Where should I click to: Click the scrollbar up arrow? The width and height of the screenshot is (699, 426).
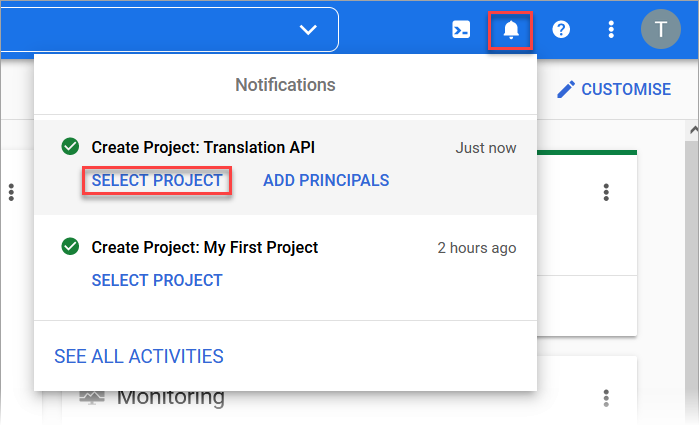[x=694, y=130]
